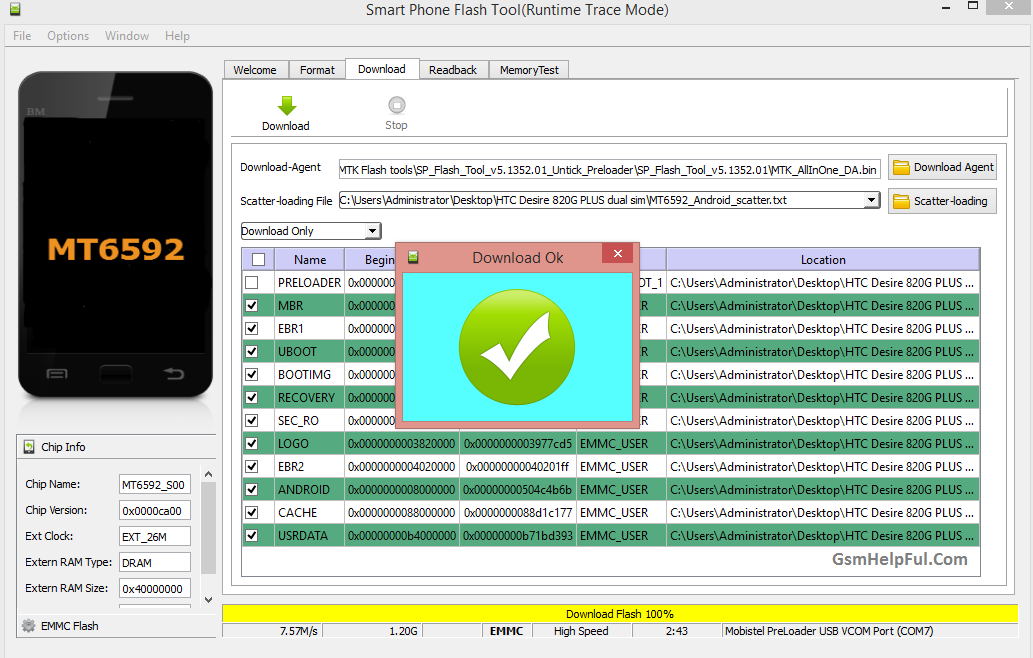This screenshot has height=658, width=1033.
Task: Click the Download-Agent path field
Action: (609, 169)
